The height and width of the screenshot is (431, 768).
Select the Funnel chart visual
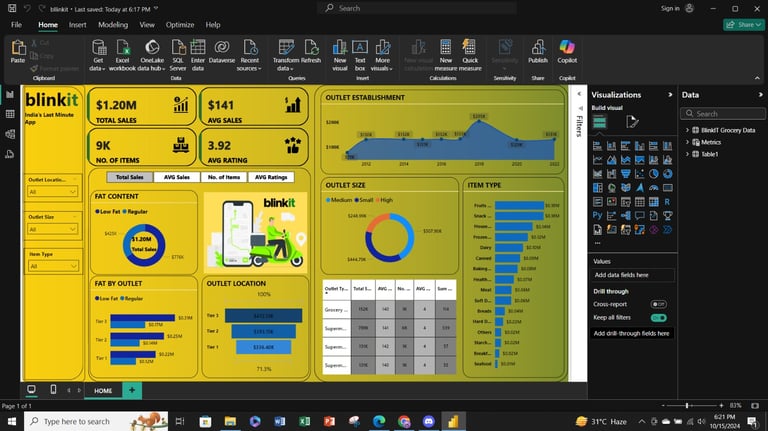point(625,173)
